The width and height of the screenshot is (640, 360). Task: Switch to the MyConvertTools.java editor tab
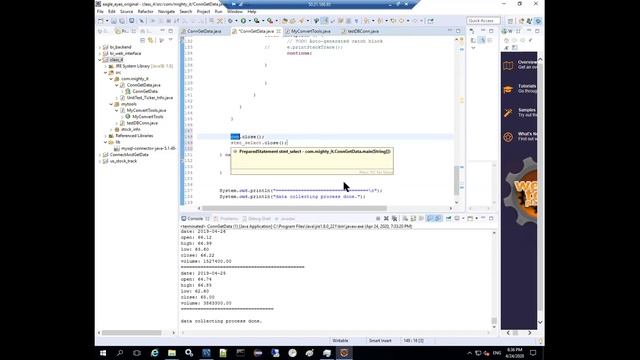pyautogui.click(x=311, y=31)
